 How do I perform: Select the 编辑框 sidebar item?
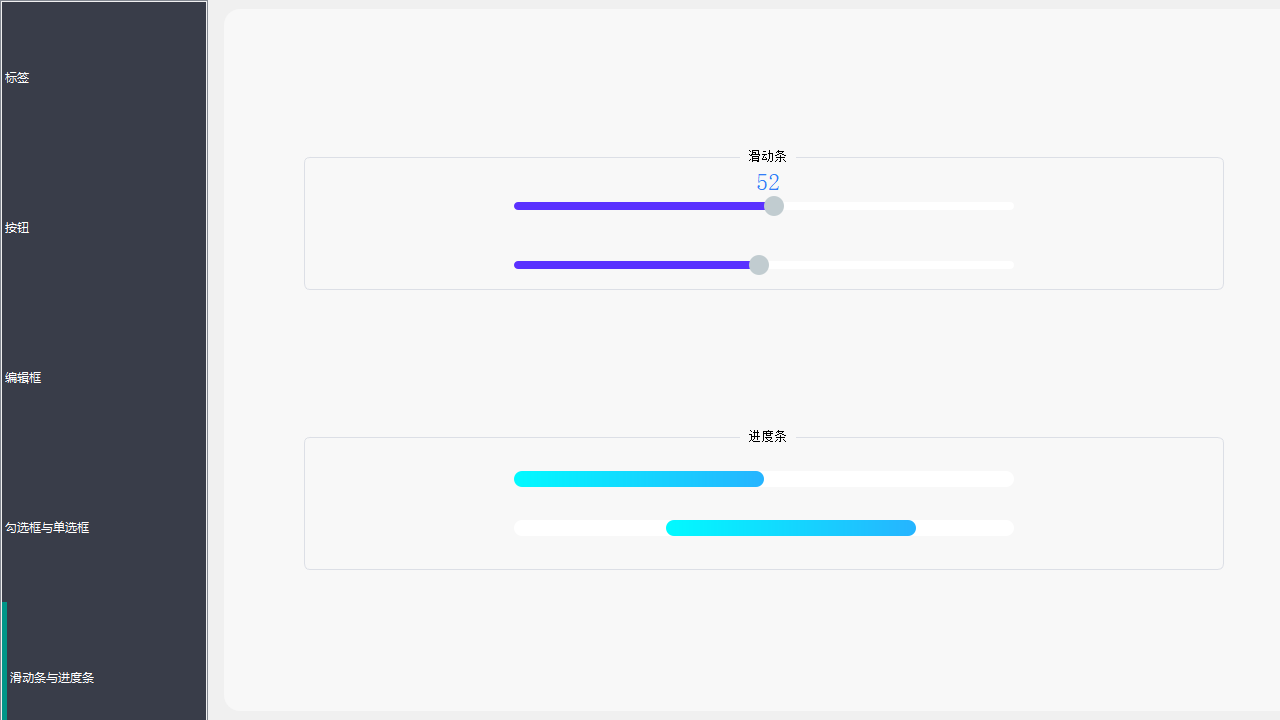[104, 377]
